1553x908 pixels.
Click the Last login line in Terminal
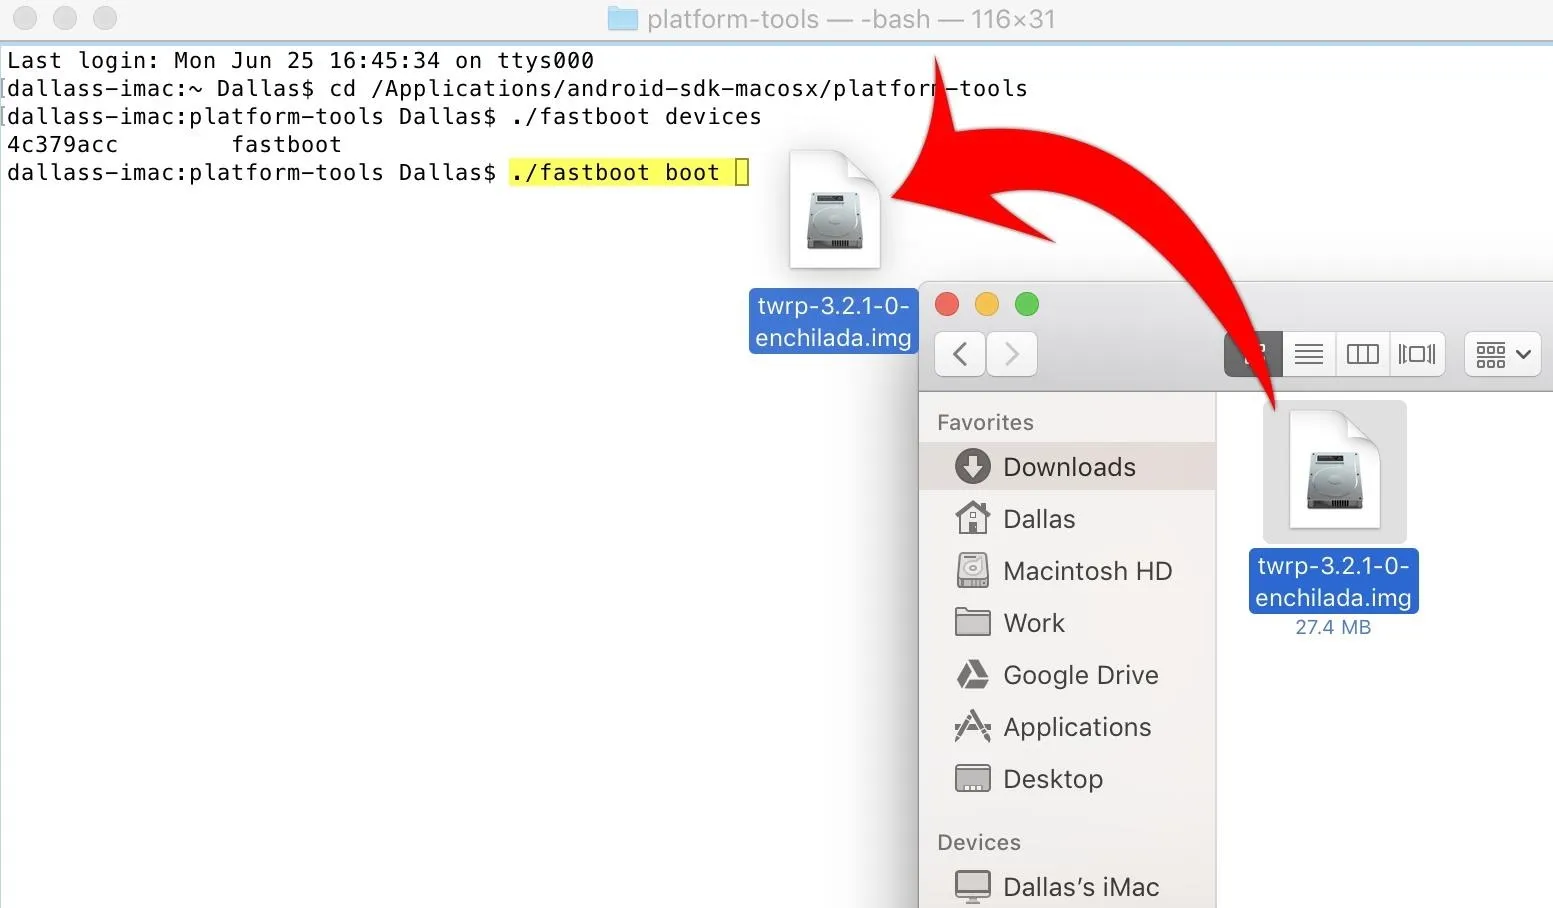pos(300,60)
